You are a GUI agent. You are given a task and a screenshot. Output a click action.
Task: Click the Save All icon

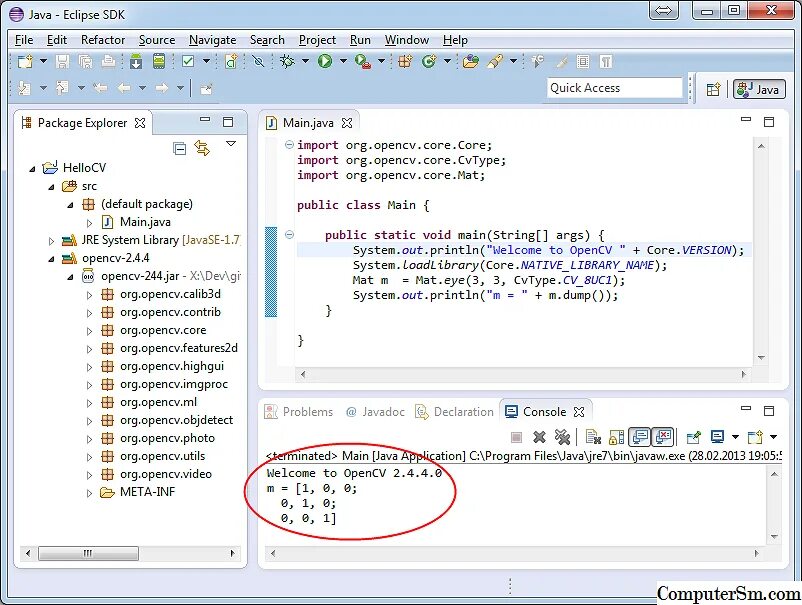coord(85,61)
